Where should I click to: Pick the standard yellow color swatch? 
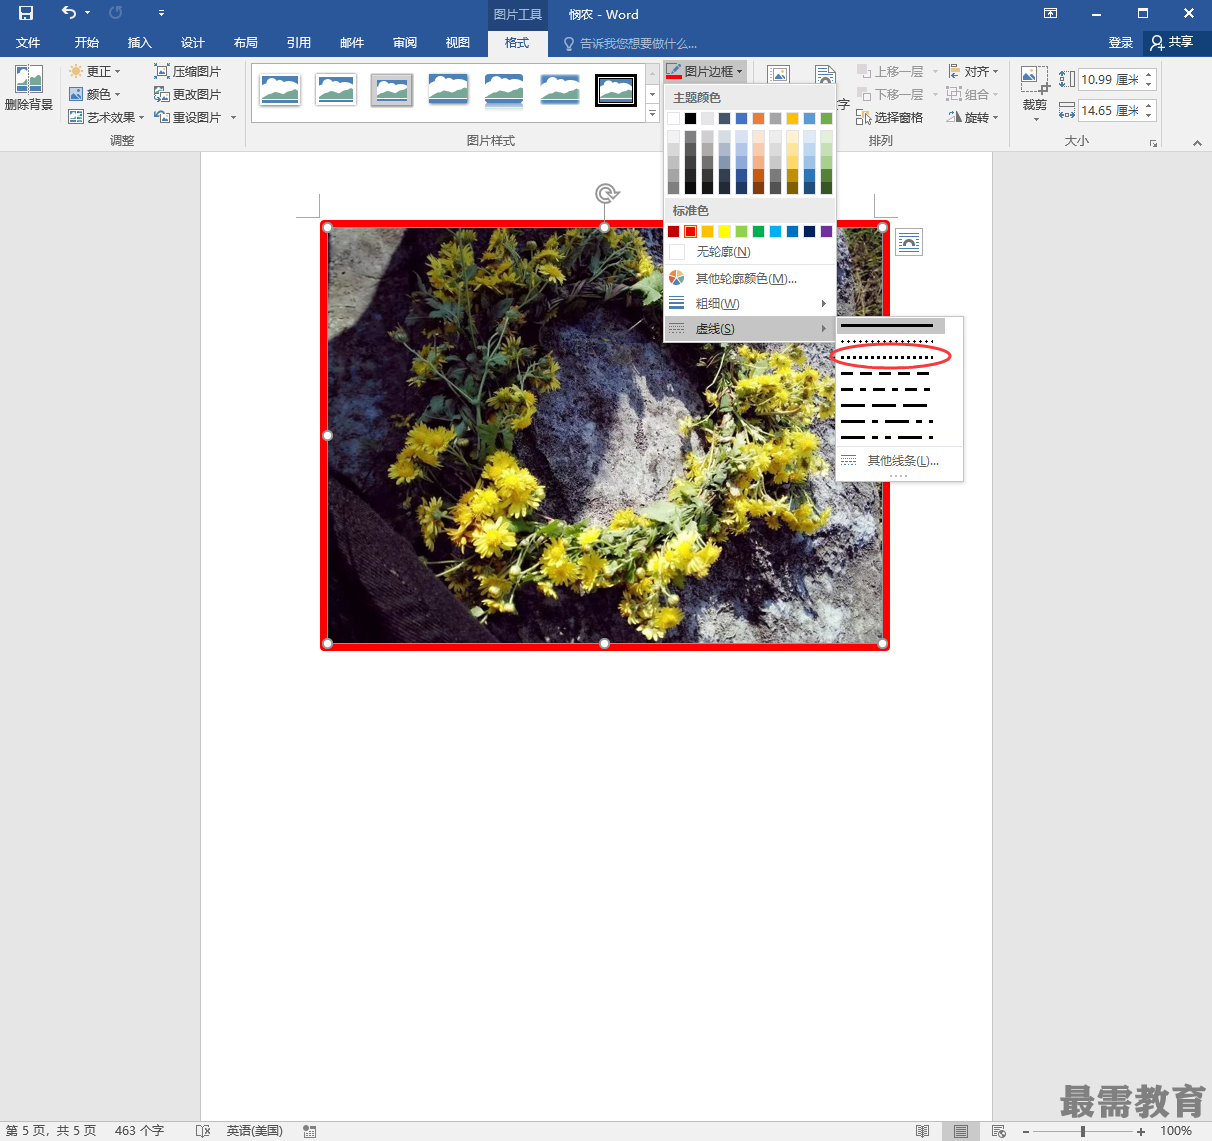[x=724, y=231]
